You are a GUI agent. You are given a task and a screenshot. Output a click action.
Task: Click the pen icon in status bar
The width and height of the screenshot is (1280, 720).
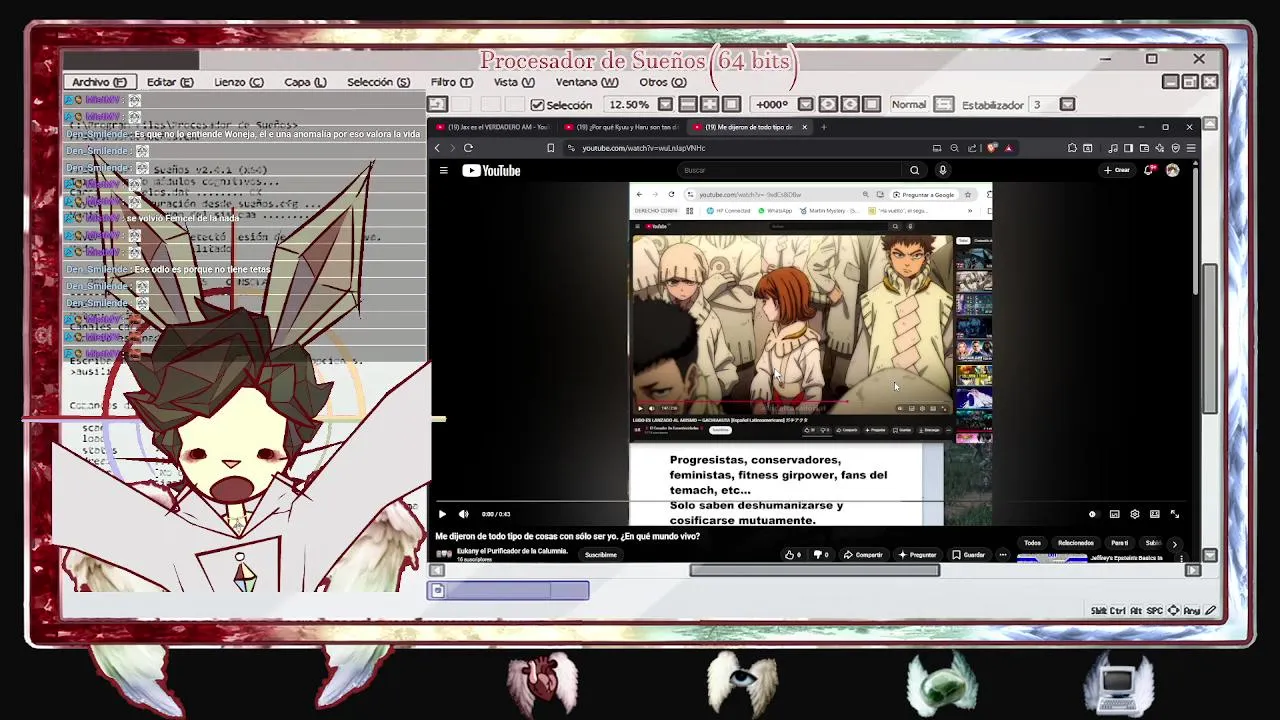pyautogui.click(x=1211, y=611)
